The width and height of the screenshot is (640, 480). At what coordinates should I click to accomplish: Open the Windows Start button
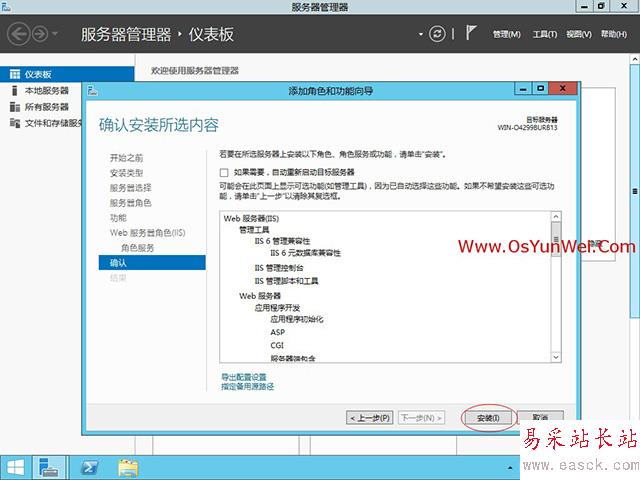(x=16, y=468)
